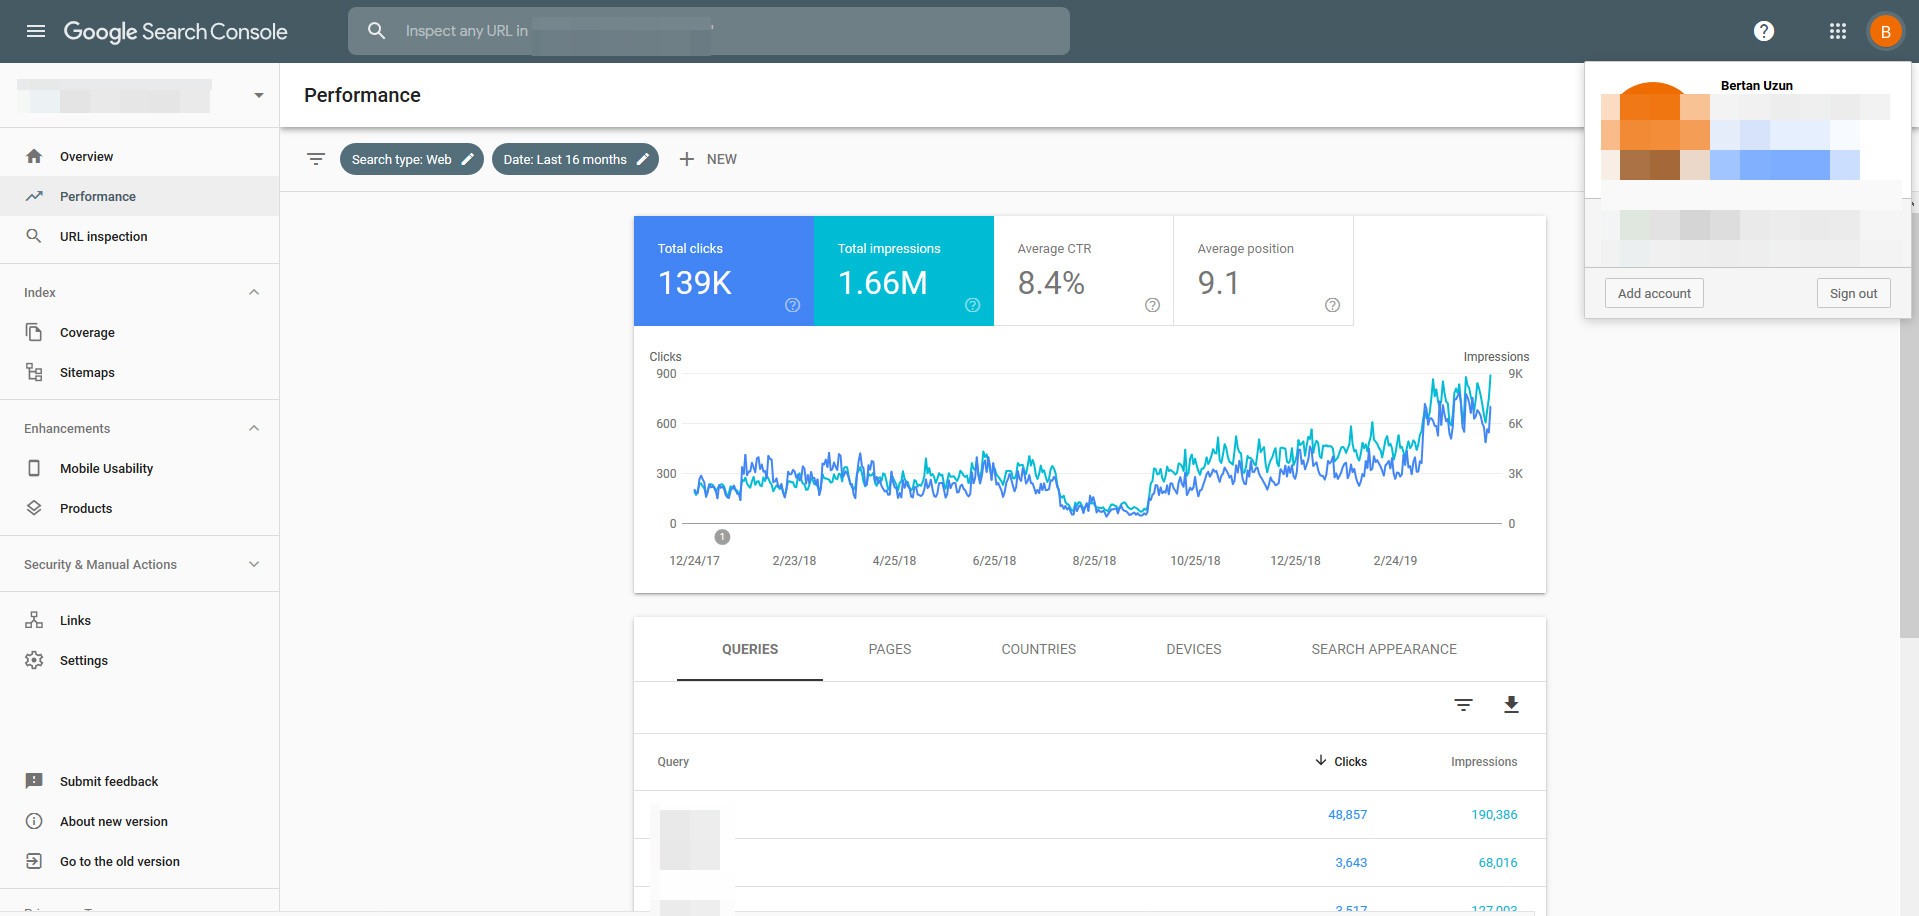This screenshot has height=916, width=1919.
Task: Click the page vertical scrollbar
Action: pyautogui.click(x=1908, y=424)
